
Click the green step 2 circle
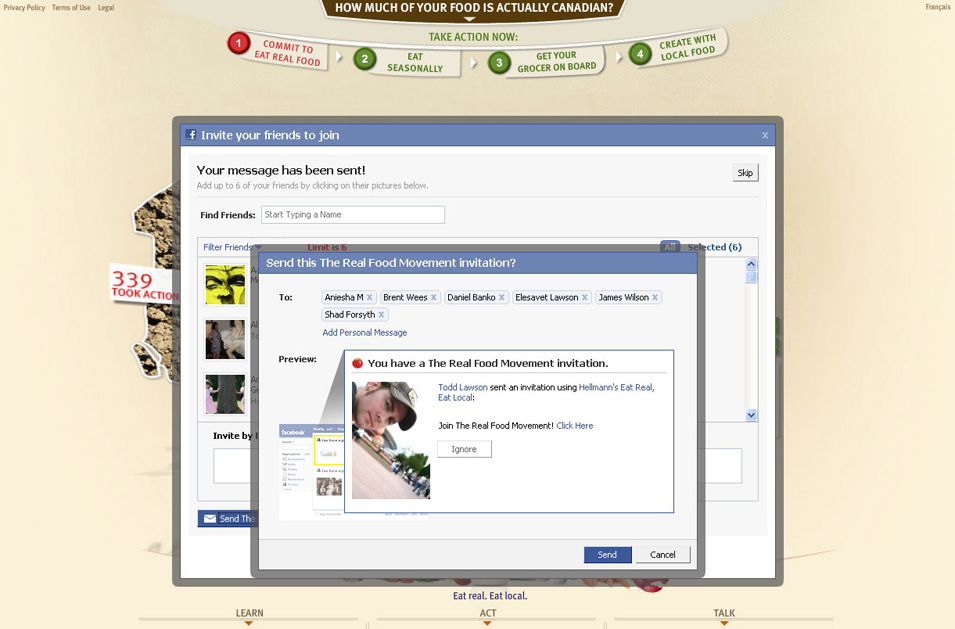[x=365, y=59]
